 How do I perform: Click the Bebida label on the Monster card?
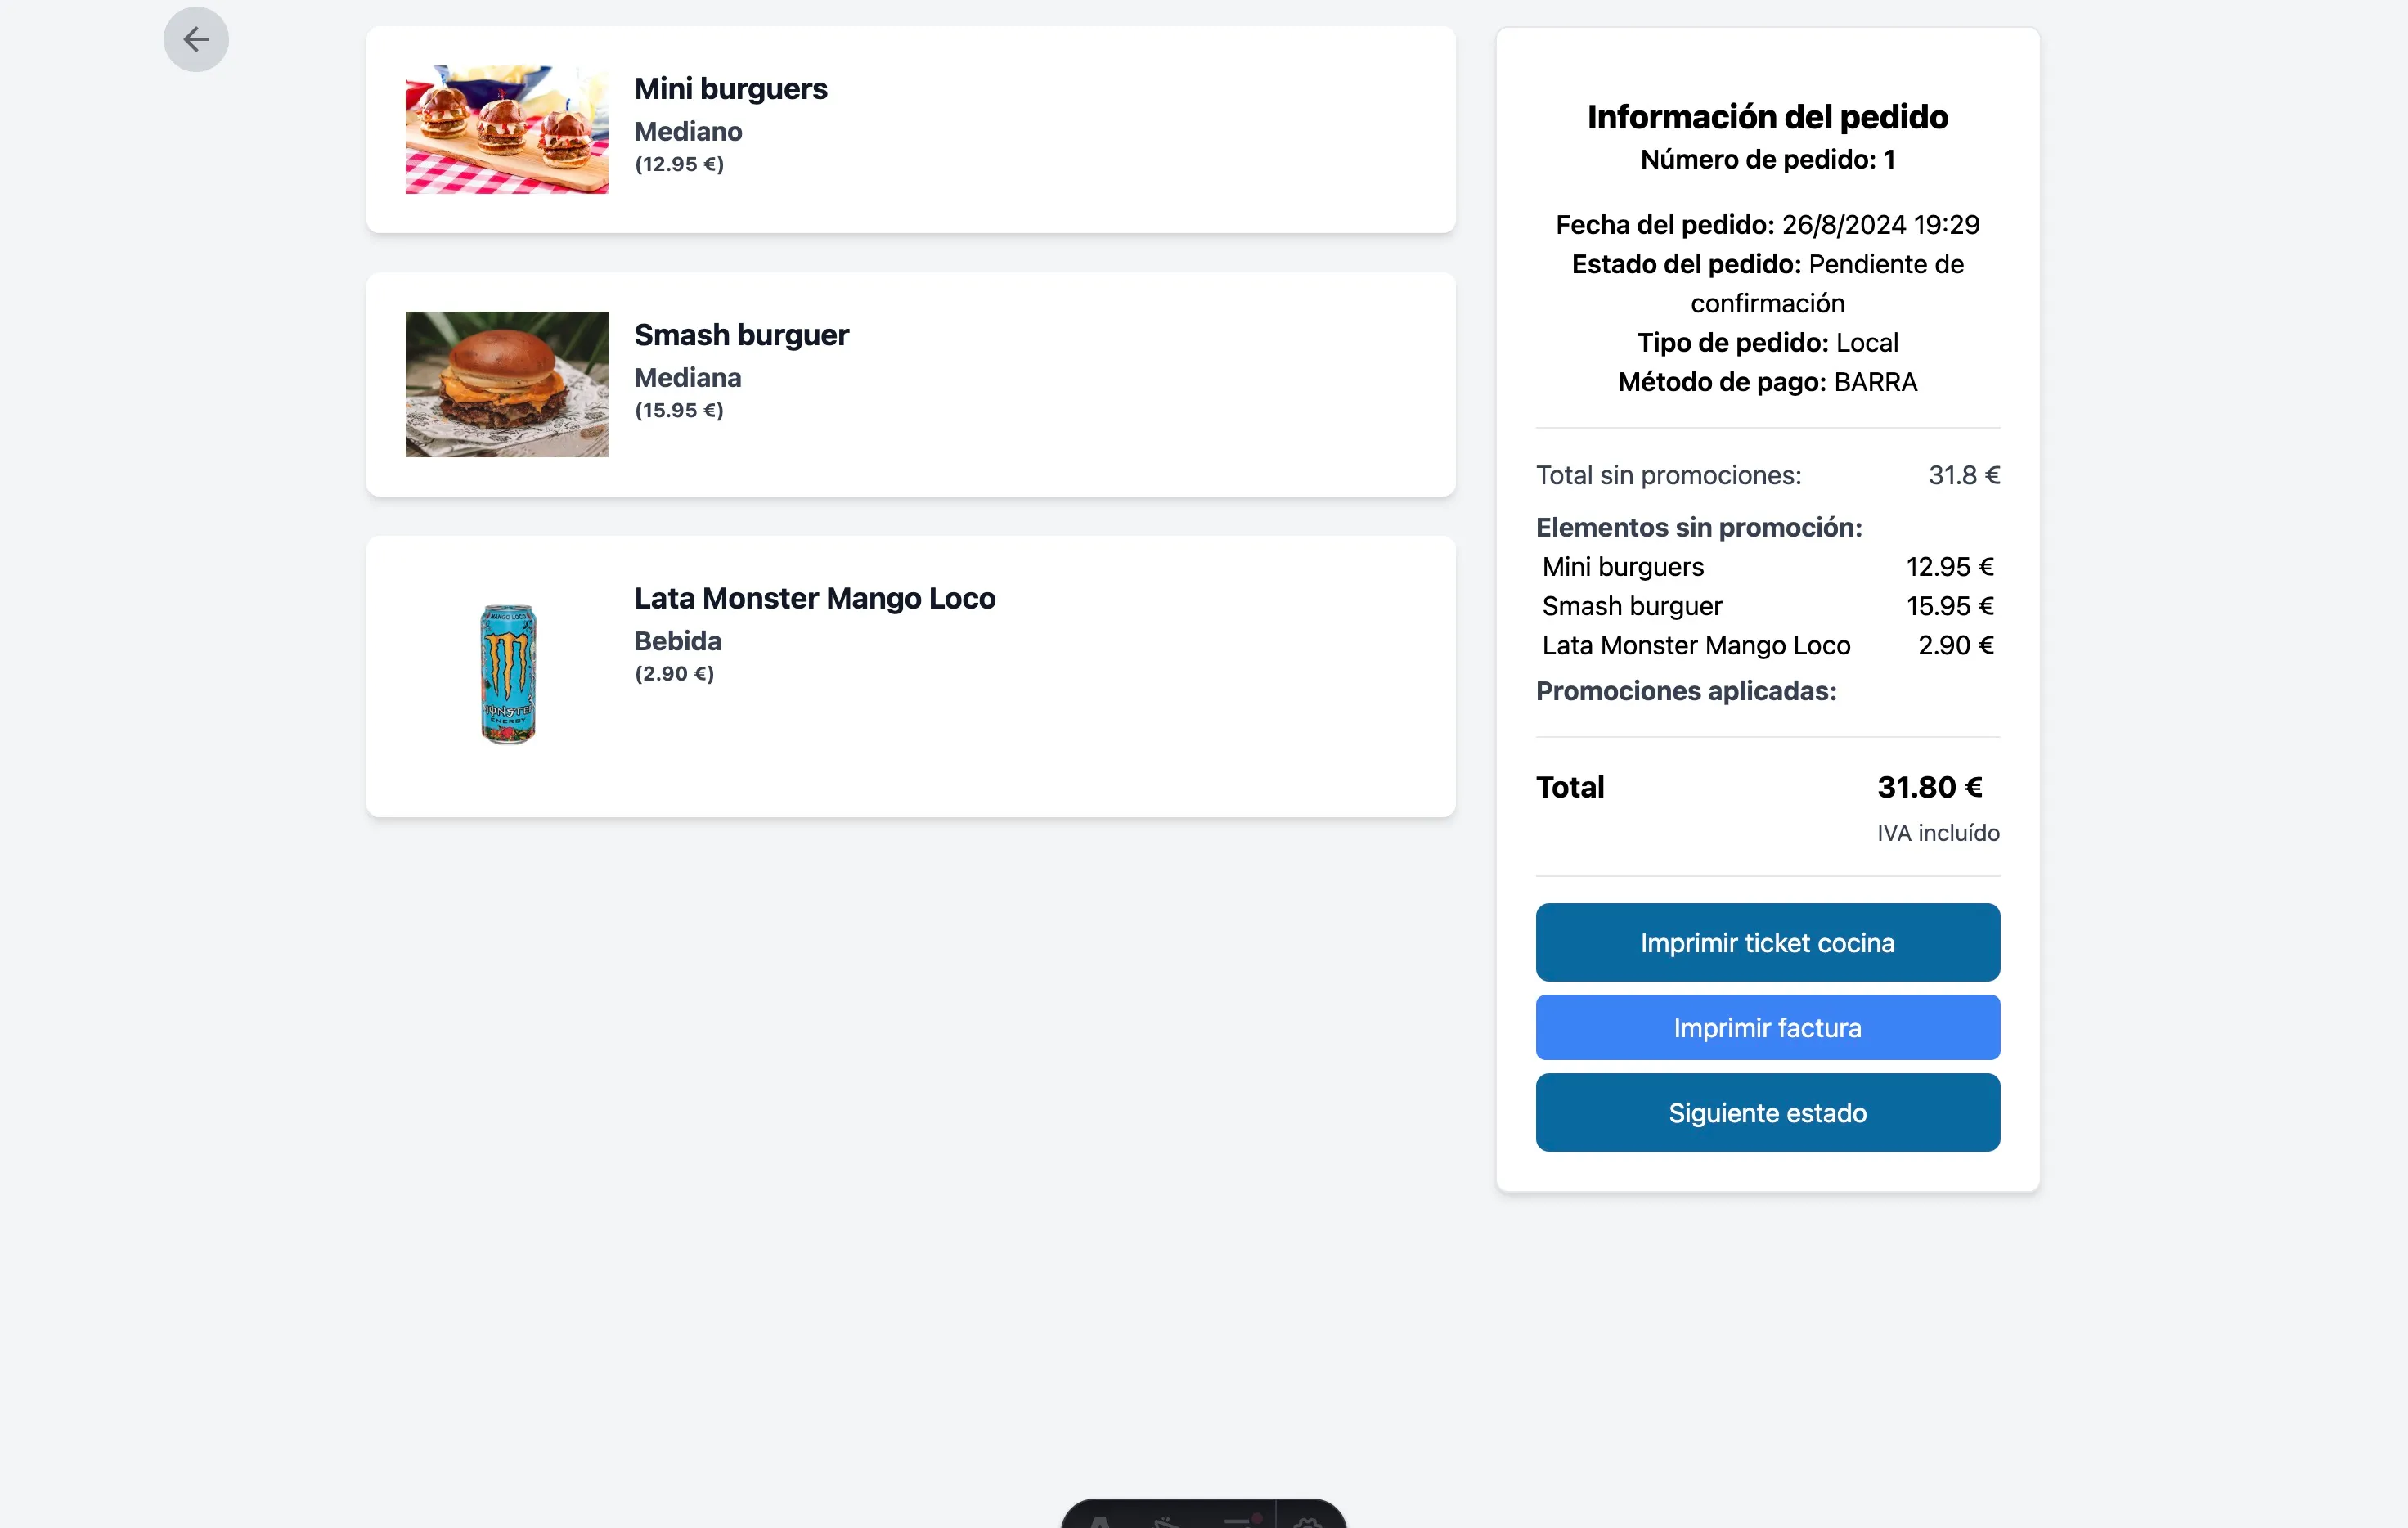click(677, 641)
